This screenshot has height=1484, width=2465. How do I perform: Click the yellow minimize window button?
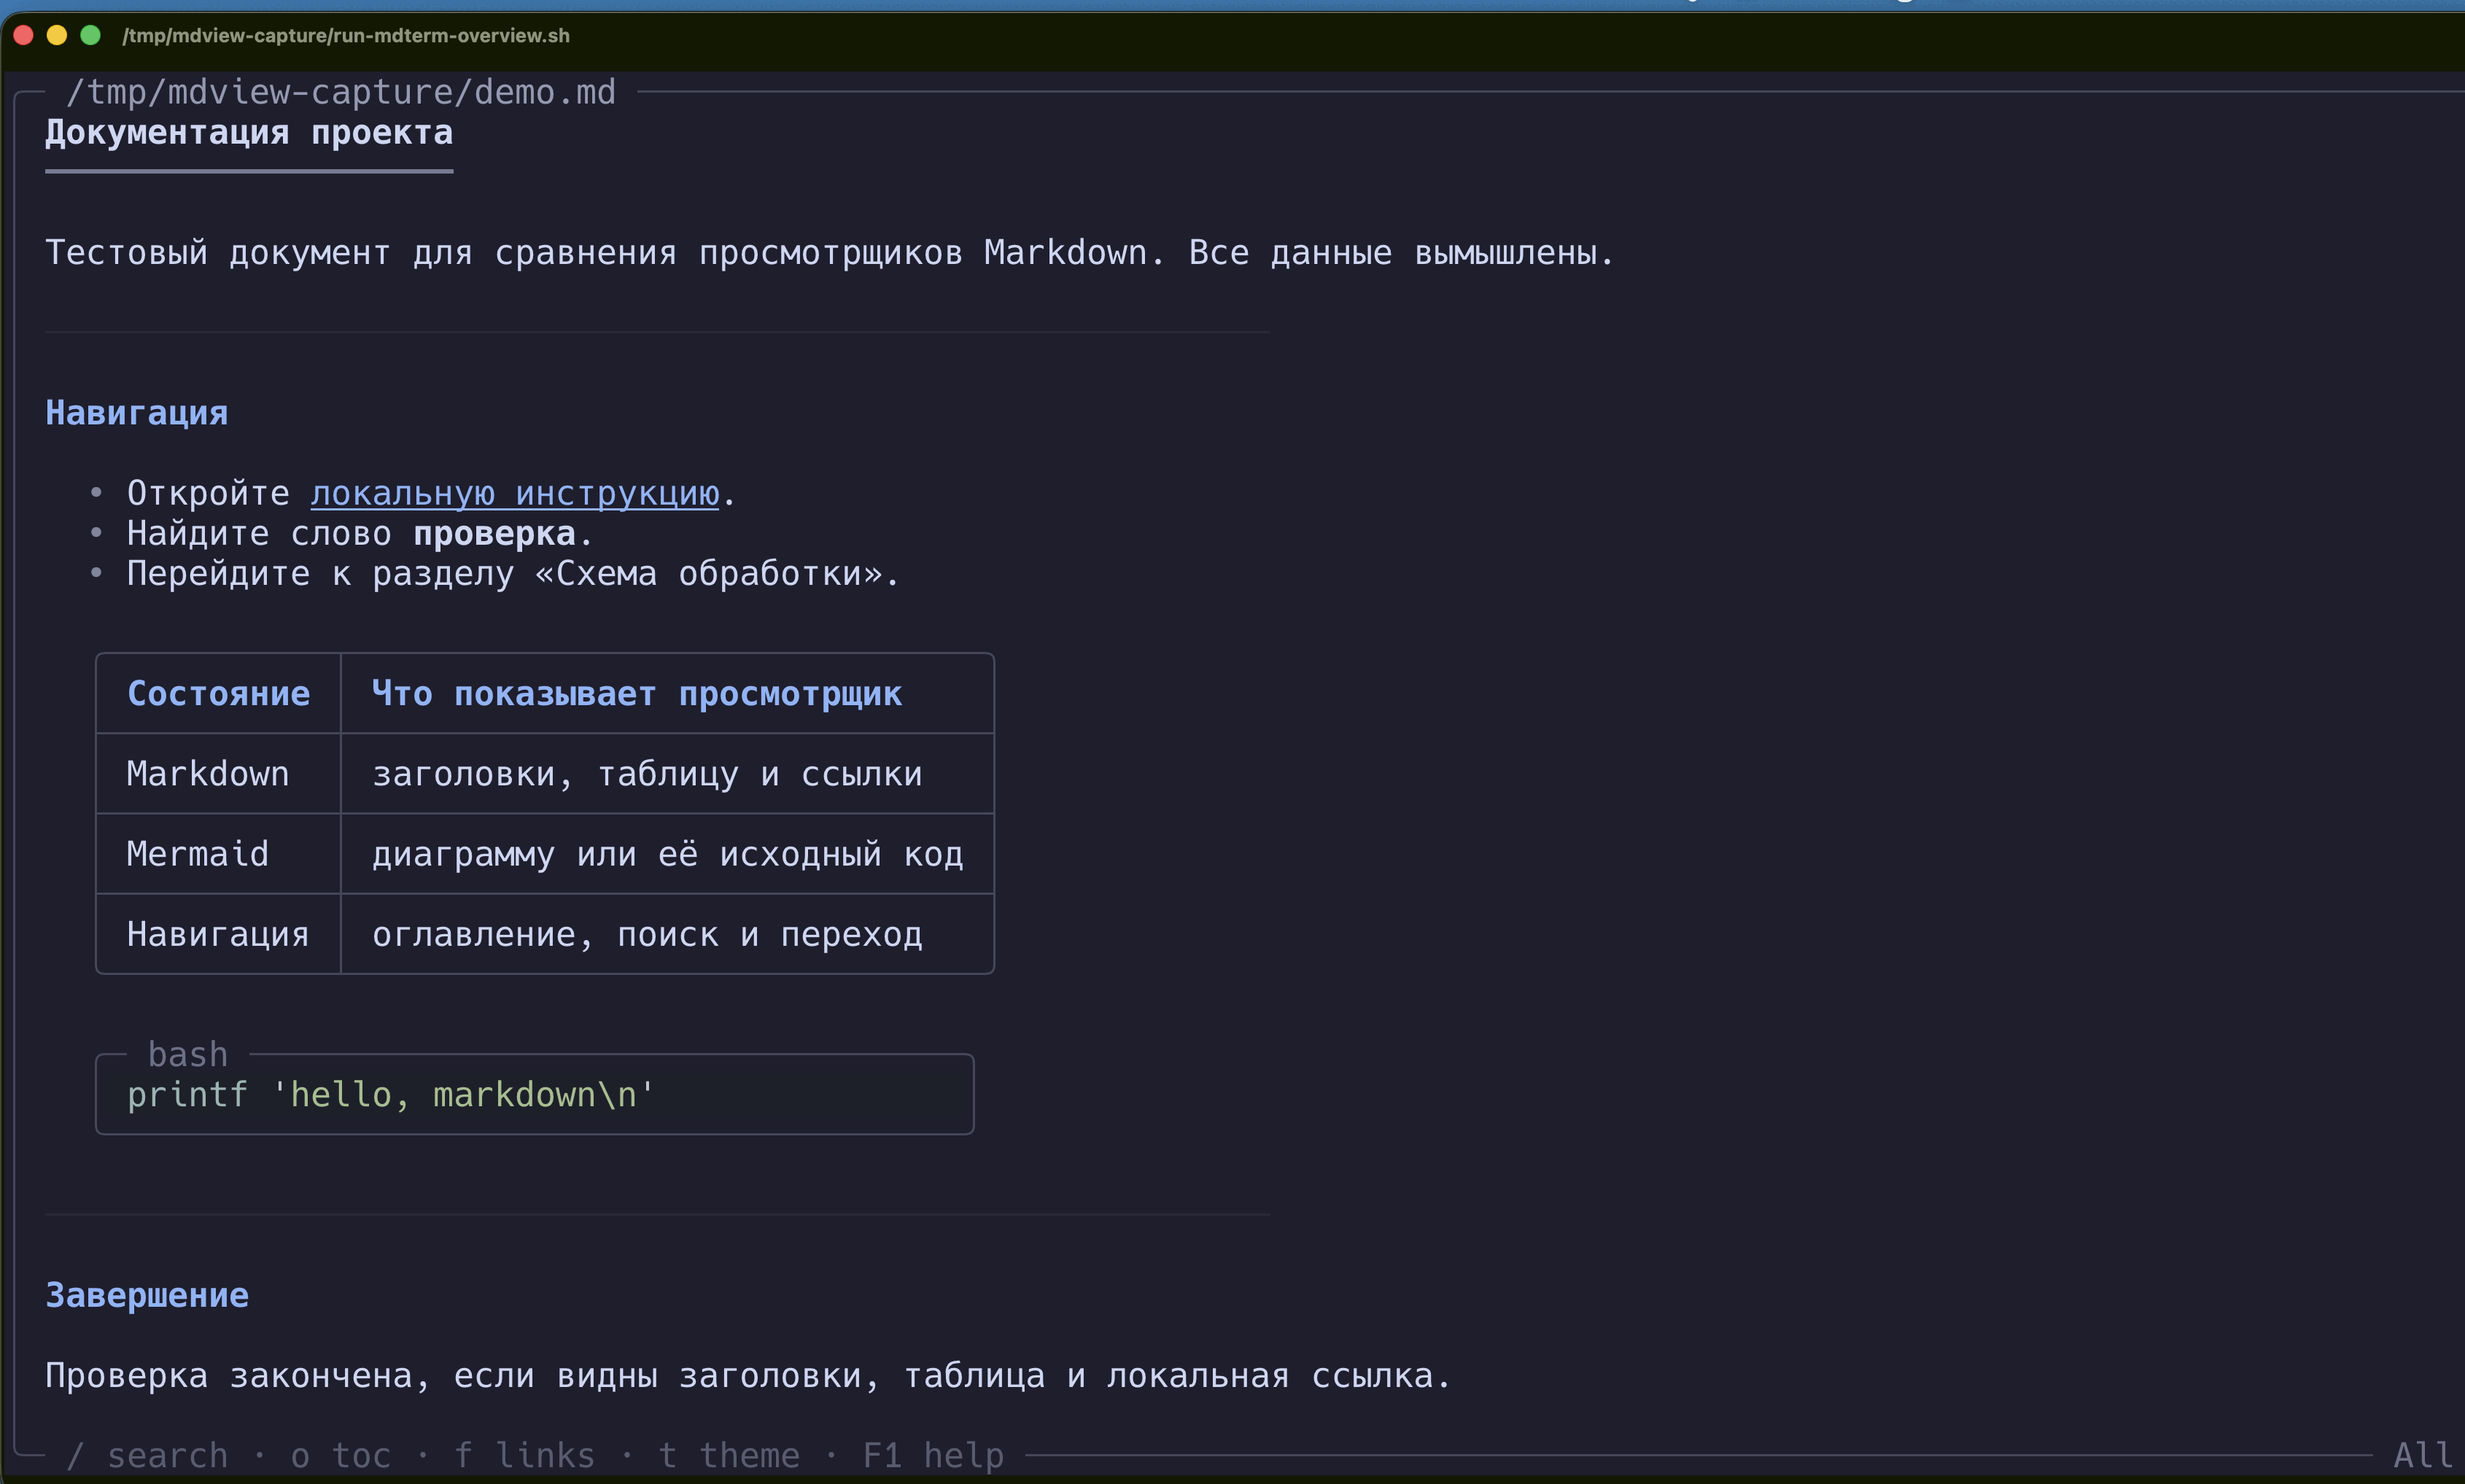coord(57,35)
